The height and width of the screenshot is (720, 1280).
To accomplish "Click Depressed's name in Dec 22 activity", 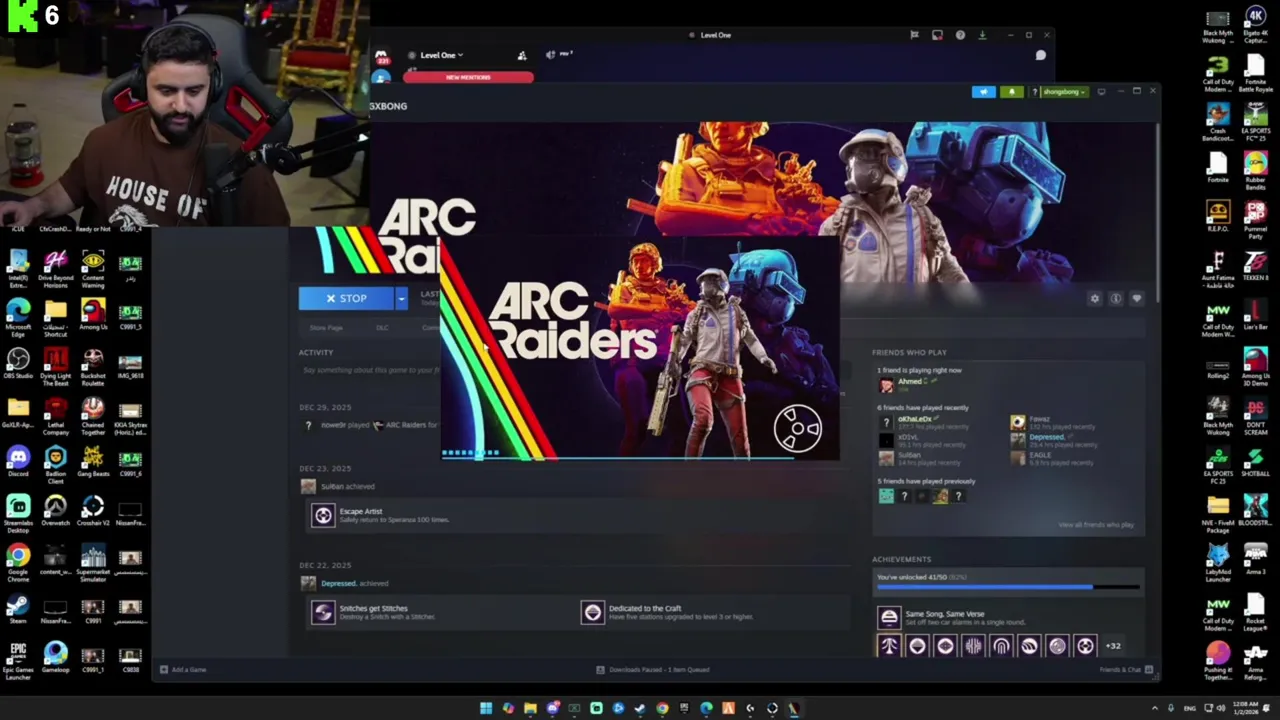I will tap(338, 583).
